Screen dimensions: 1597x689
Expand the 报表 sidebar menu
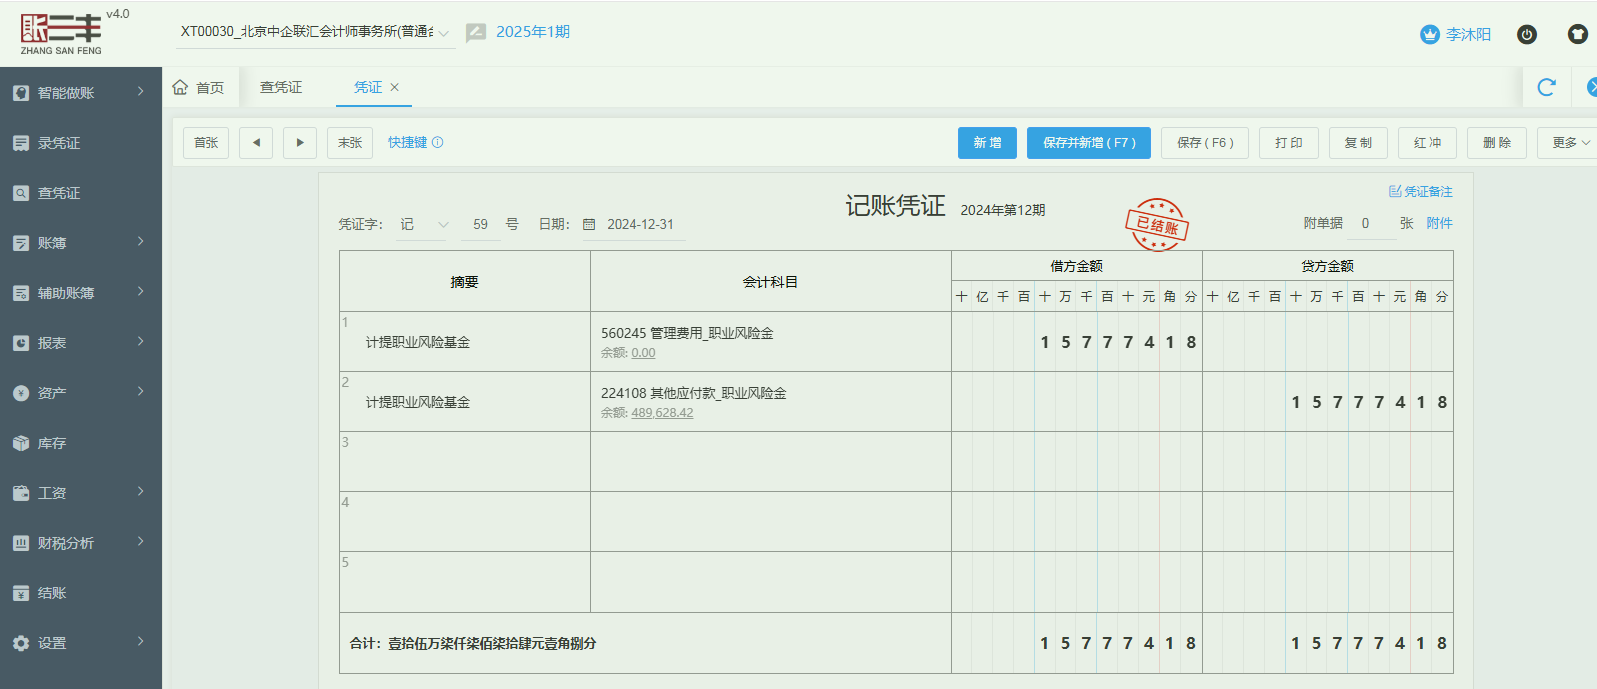[80, 343]
